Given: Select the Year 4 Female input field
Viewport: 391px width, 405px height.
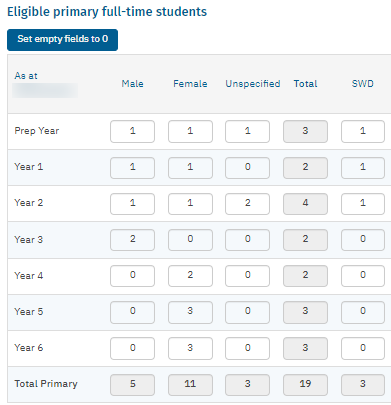Looking at the screenshot, I should coord(190,276).
